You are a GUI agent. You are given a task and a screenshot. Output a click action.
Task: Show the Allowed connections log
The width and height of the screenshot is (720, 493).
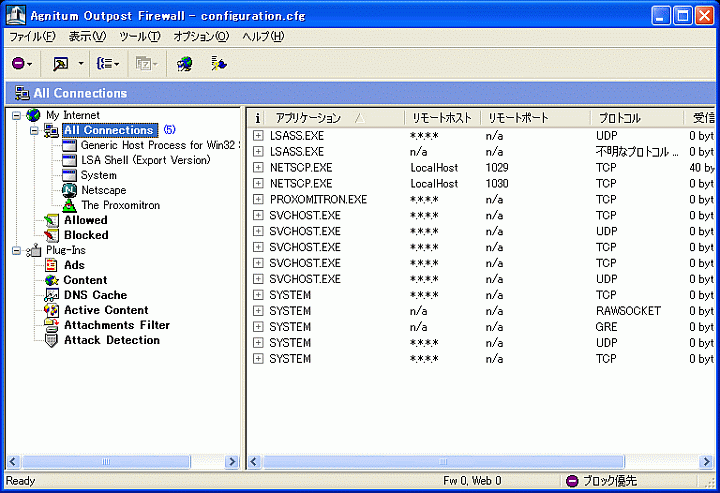pyautogui.click(x=85, y=220)
